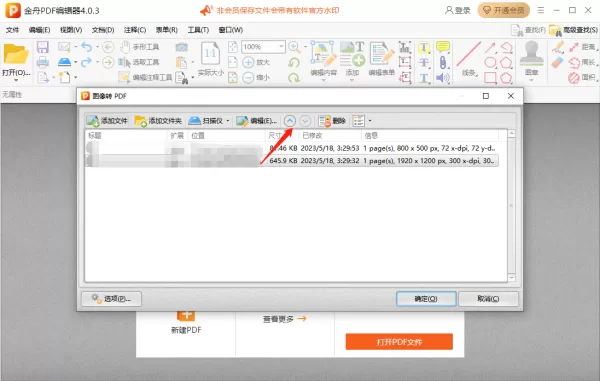Screen dimensions: 600x381
Task: Click the move down arrow in dialog
Action: [x=305, y=121]
